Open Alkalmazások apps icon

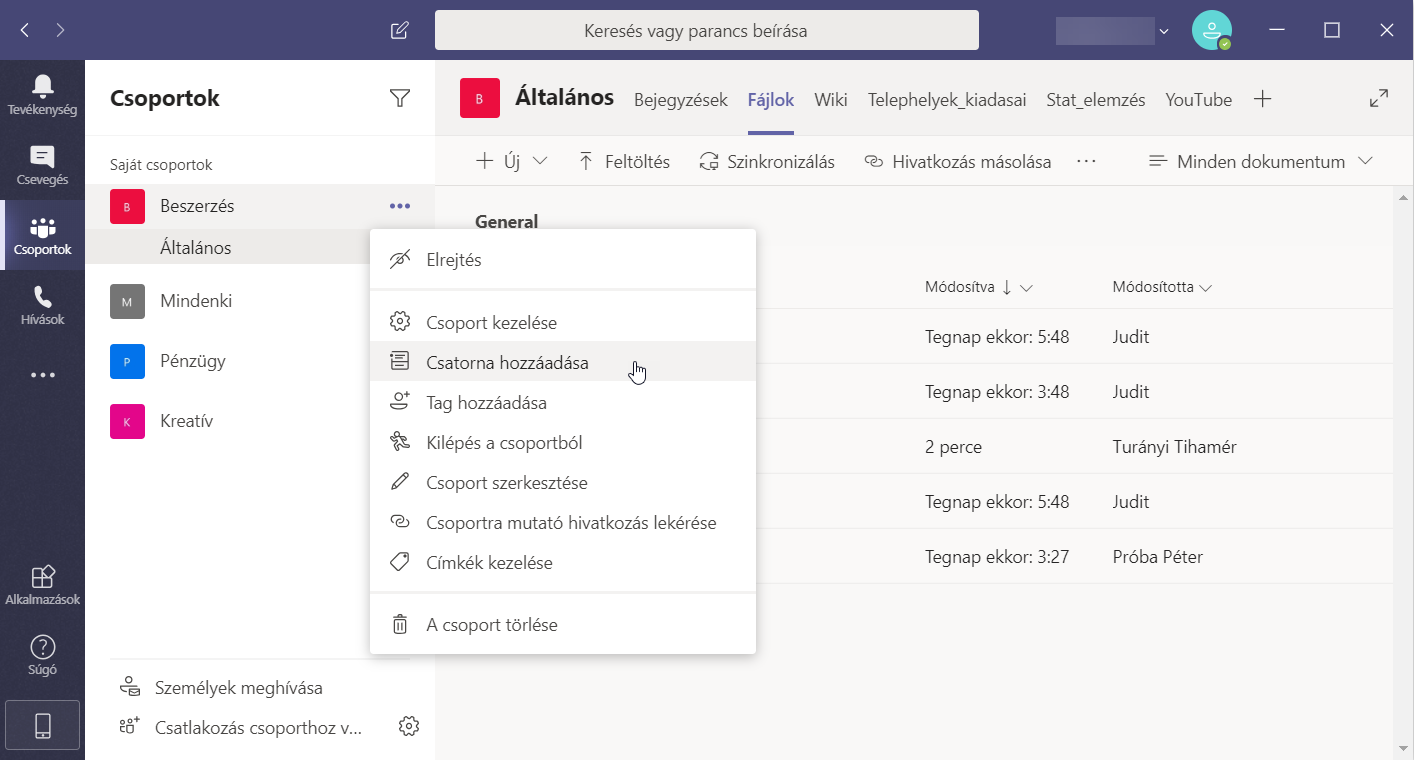click(42, 585)
